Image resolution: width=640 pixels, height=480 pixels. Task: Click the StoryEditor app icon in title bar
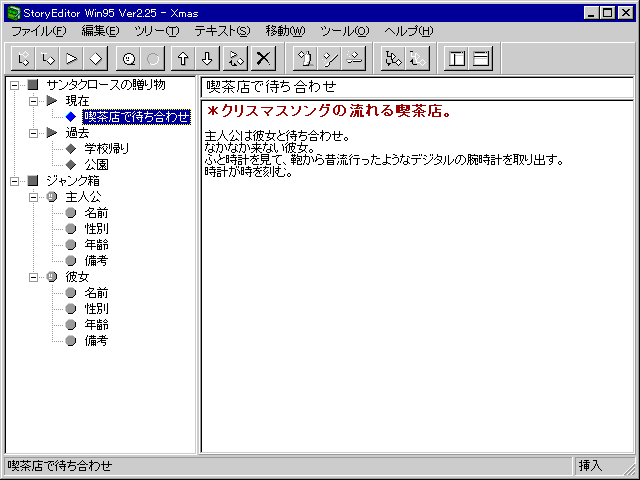pos(13,13)
